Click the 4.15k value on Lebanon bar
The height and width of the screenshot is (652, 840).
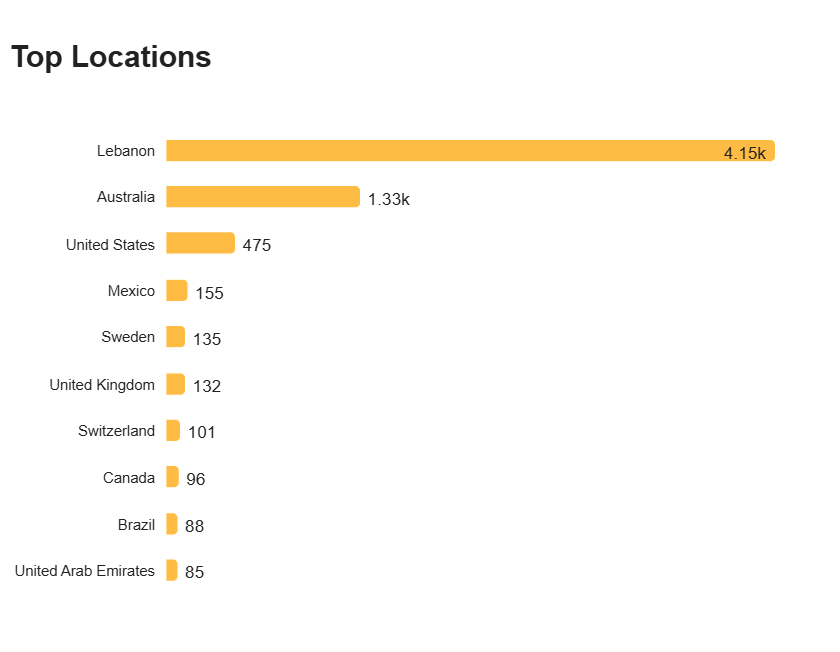click(745, 153)
